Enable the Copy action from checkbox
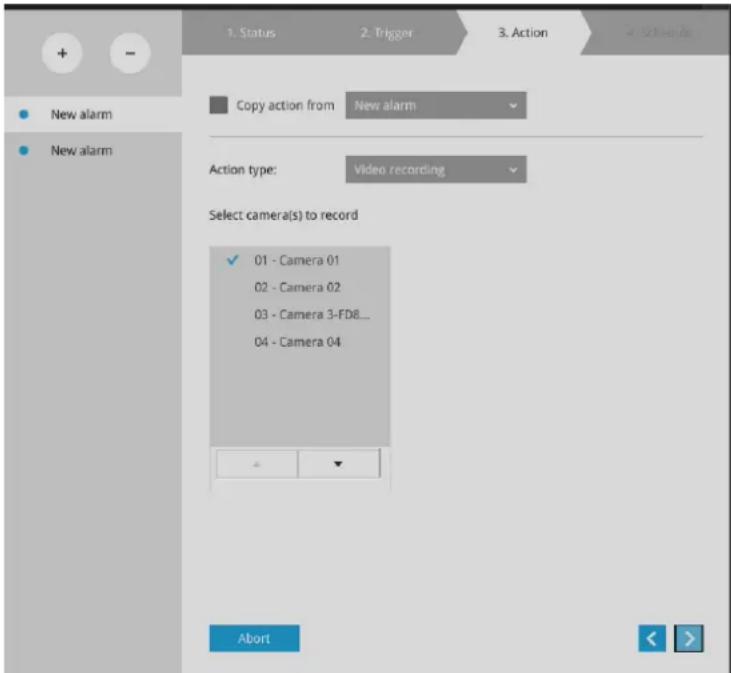 (x=218, y=105)
